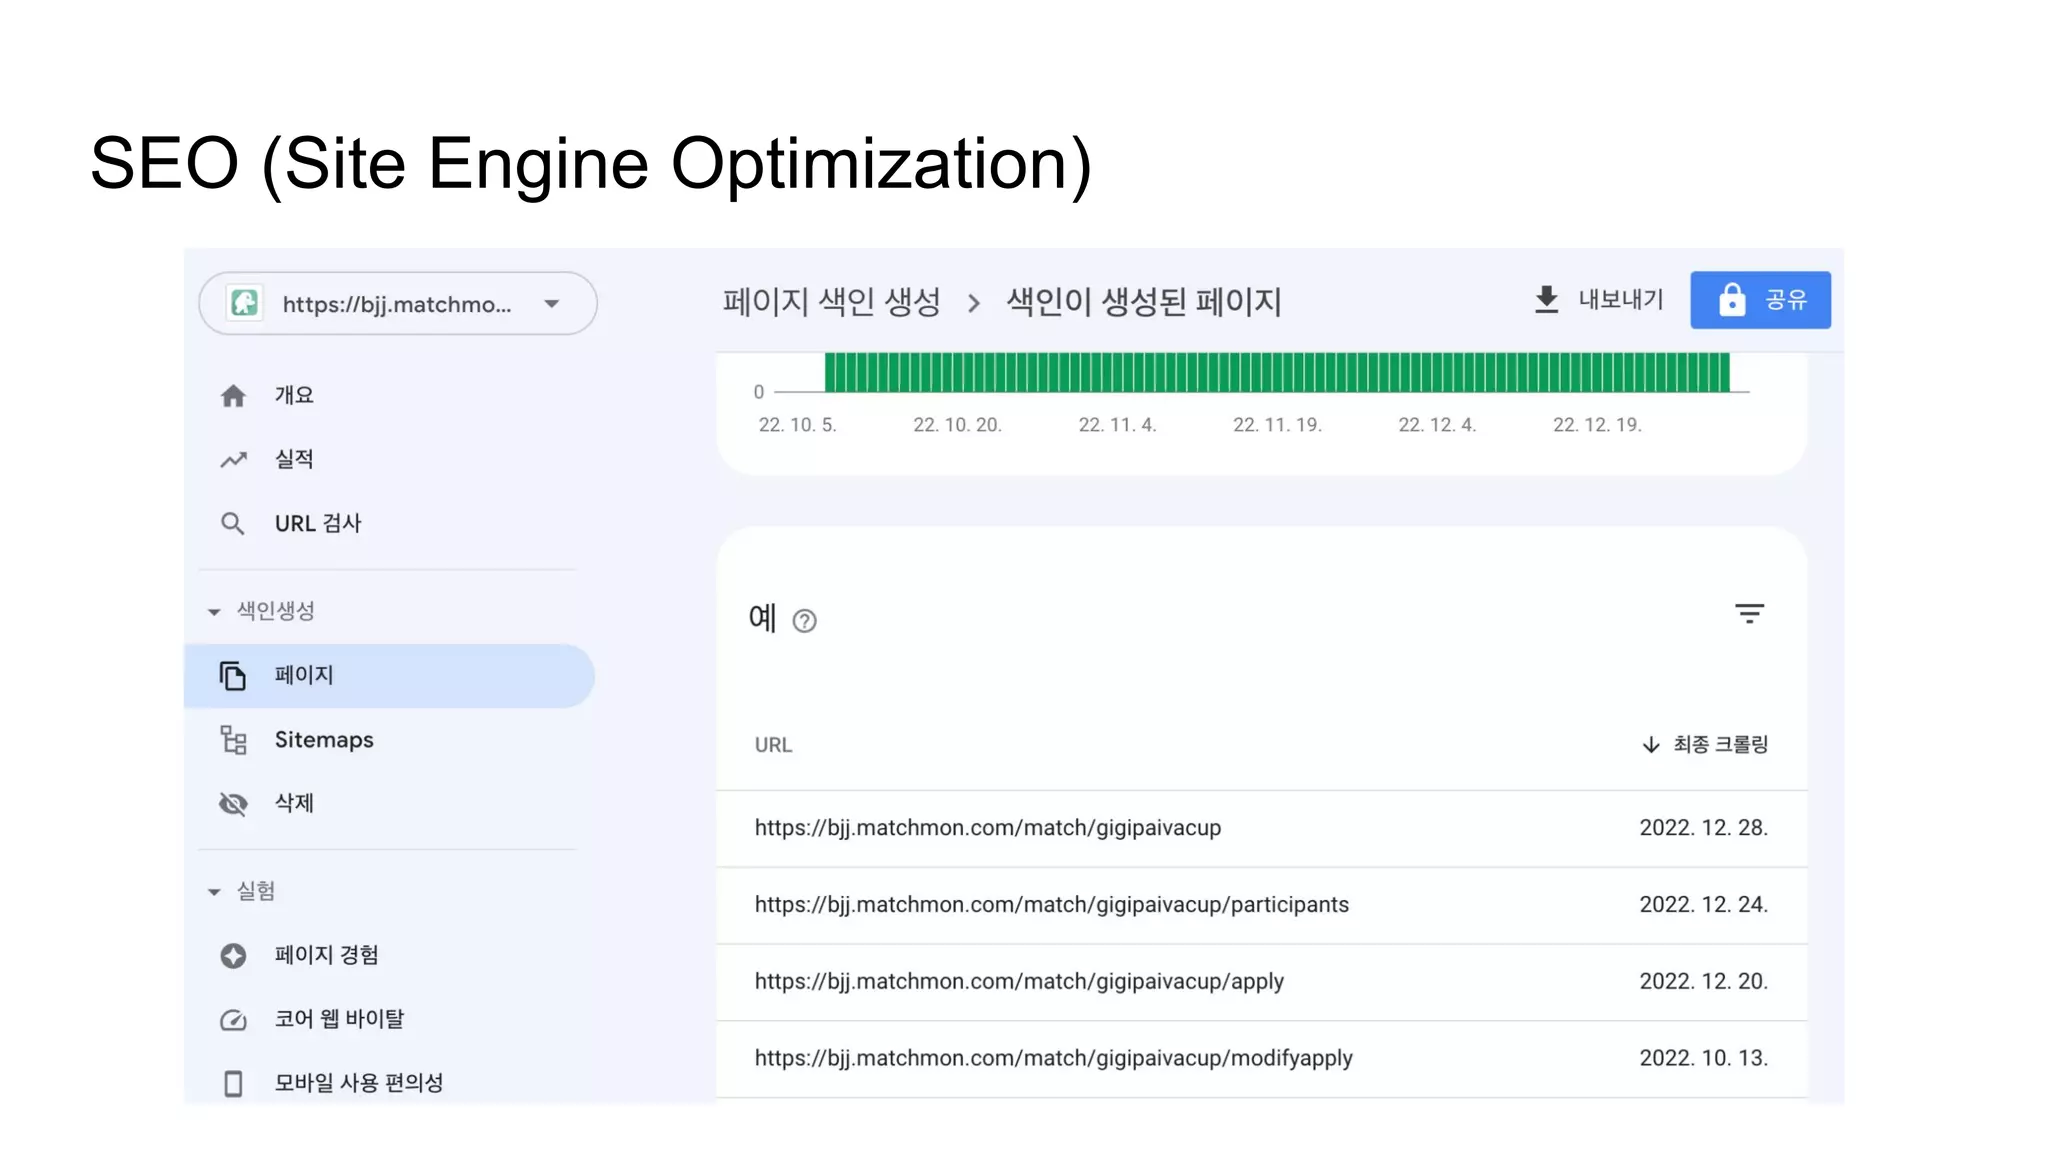The image size is (2048, 1152).
Task: Click the home icon beside 개요
Action: [233, 396]
